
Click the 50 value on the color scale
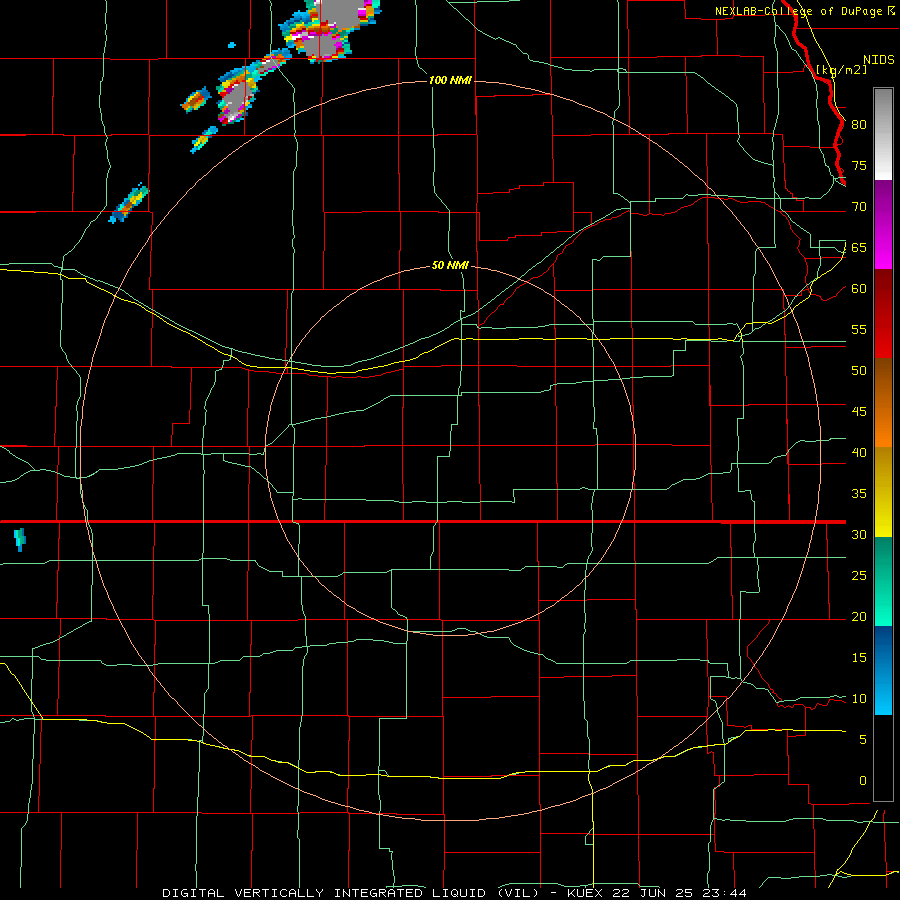859,370
